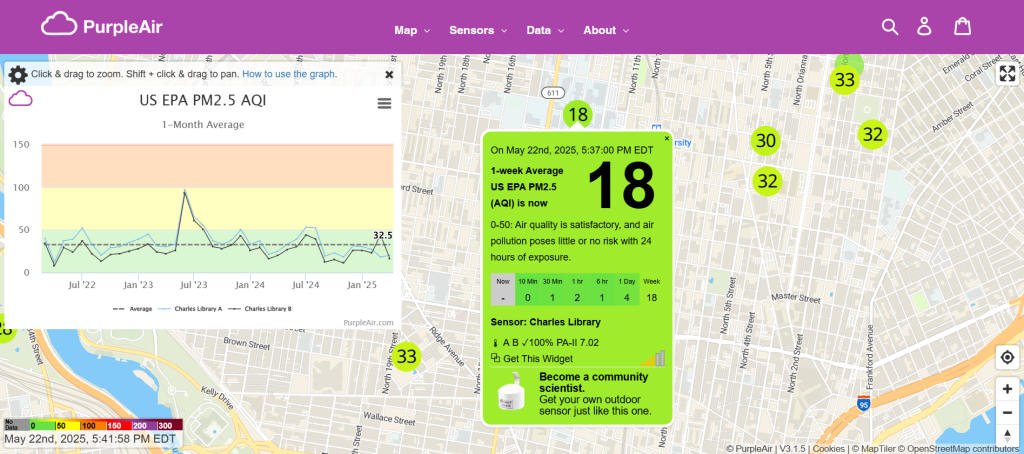Image resolution: width=1024 pixels, height=454 pixels.
Task: Close the sensor popup
Action: (x=667, y=138)
